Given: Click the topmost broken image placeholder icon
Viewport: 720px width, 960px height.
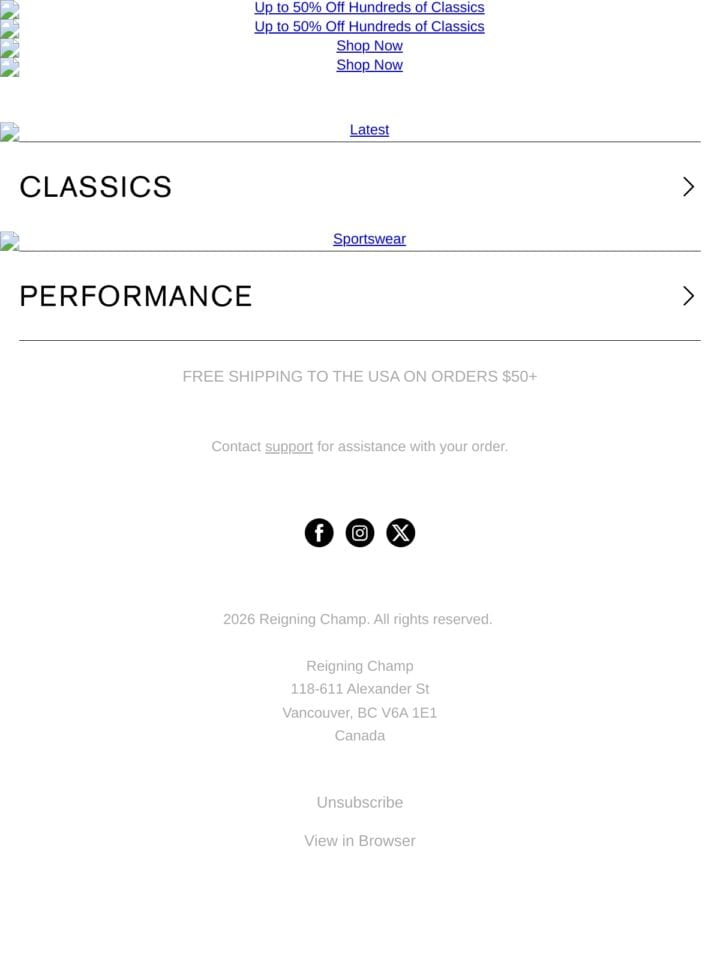Looking at the screenshot, I should coord(9,9).
